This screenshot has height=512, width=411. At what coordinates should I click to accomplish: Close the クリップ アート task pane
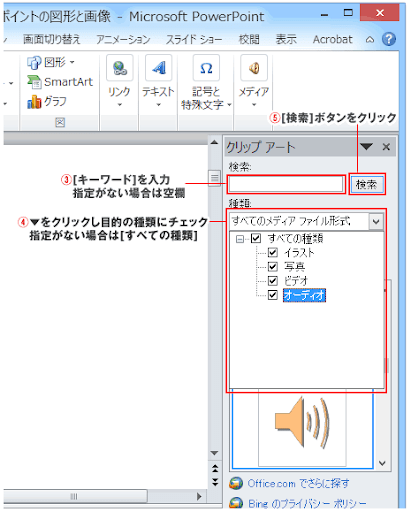[386, 147]
